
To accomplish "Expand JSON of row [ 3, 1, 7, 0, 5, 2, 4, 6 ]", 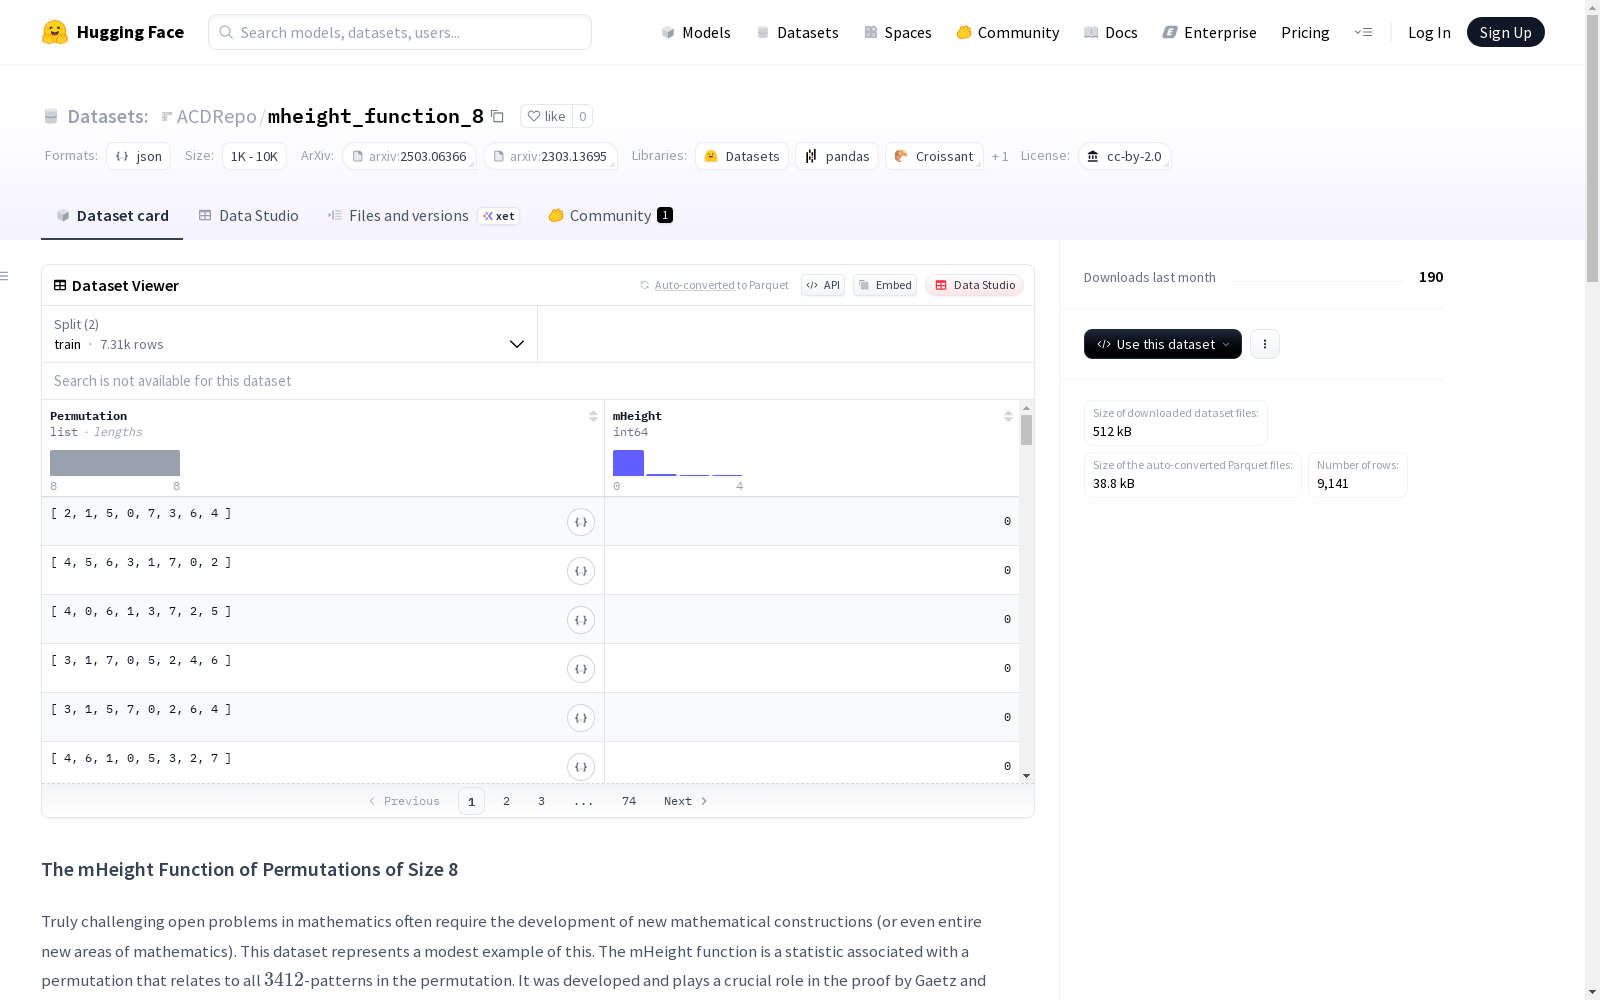I will [x=581, y=669].
